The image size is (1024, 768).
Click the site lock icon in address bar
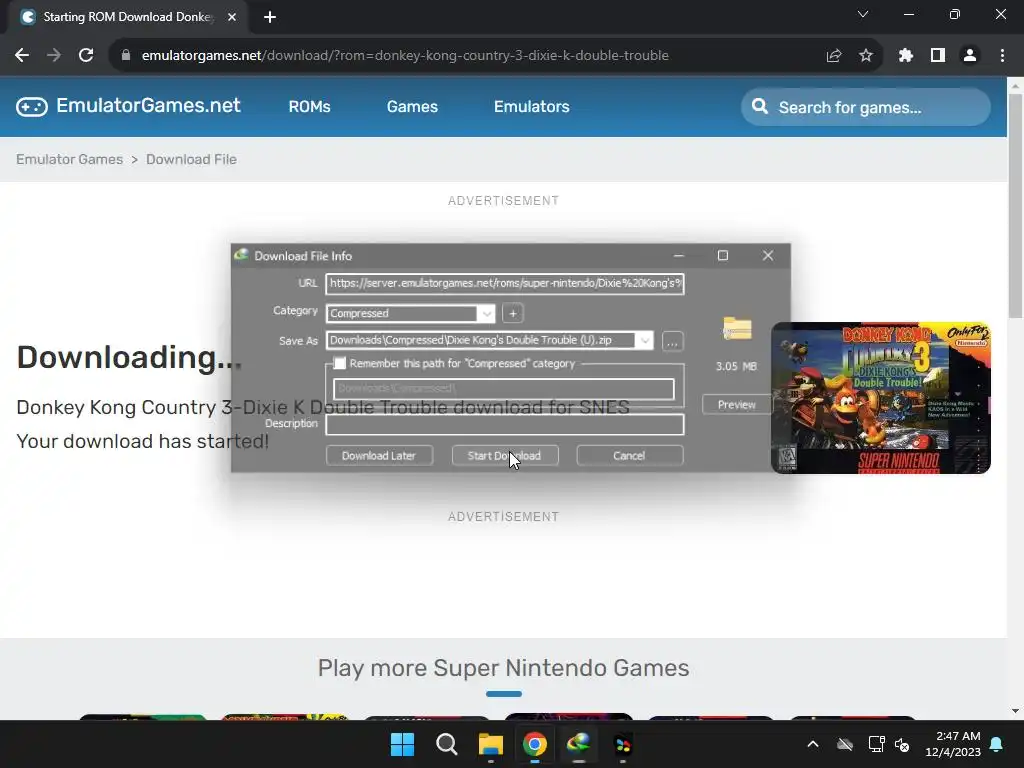click(x=125, y=56)
